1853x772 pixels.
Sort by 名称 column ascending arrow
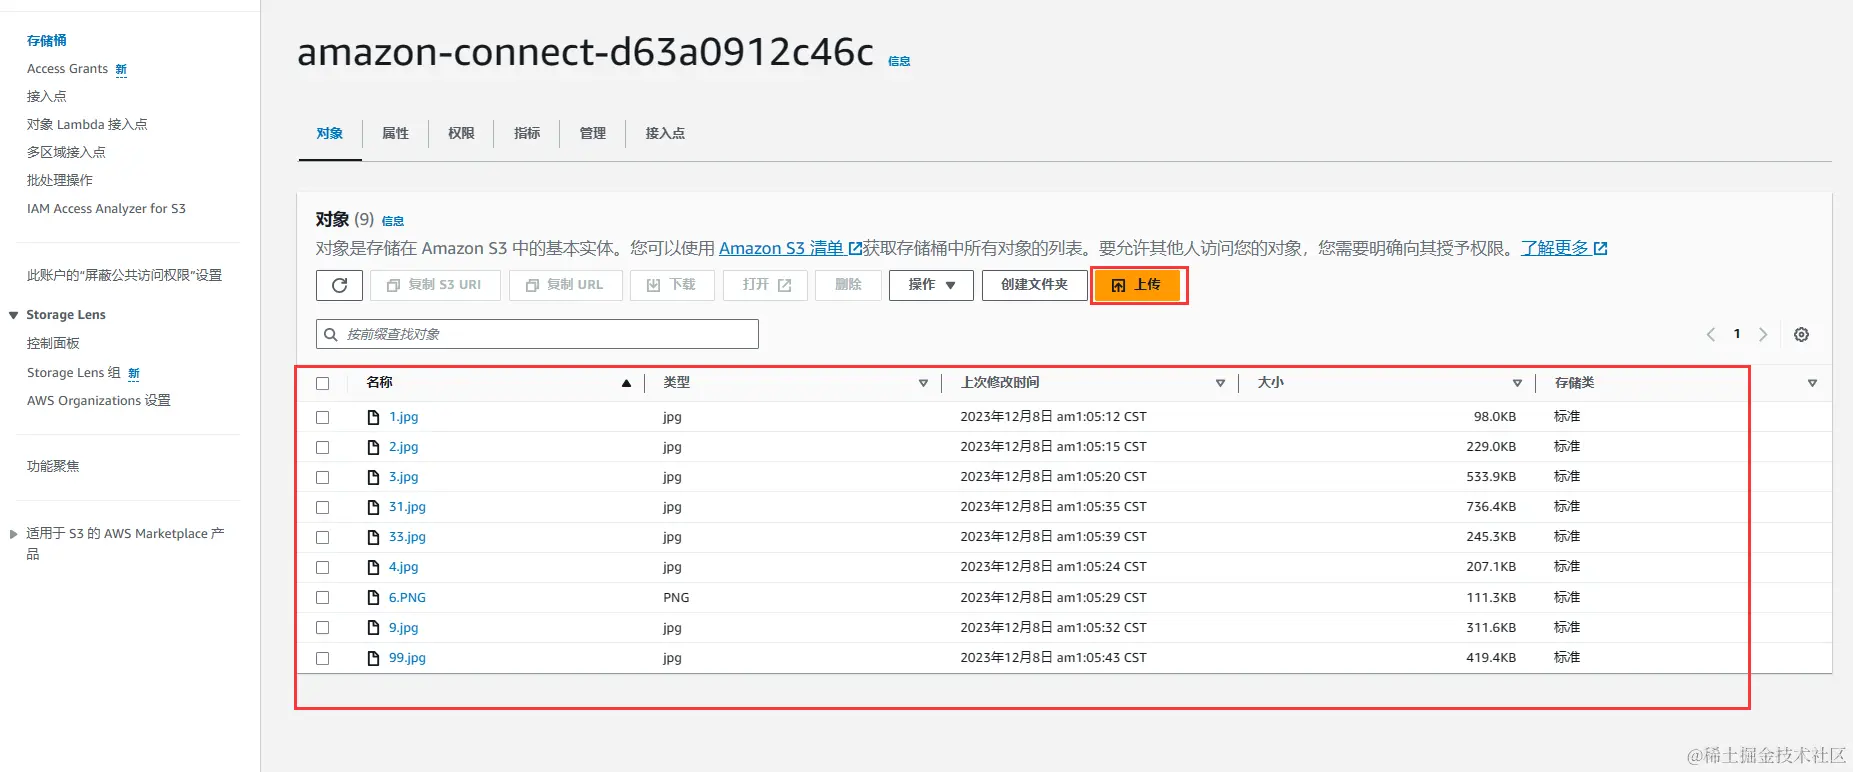[x=626, y=383]
